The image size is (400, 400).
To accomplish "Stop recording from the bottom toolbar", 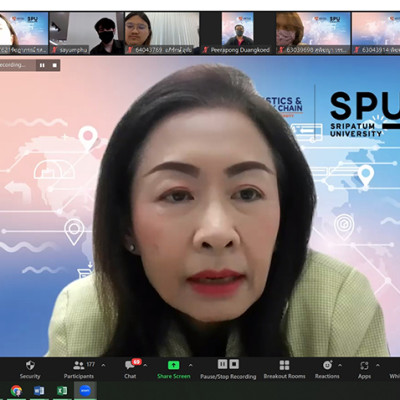I will pyautogui.click(x=234, y=364).
